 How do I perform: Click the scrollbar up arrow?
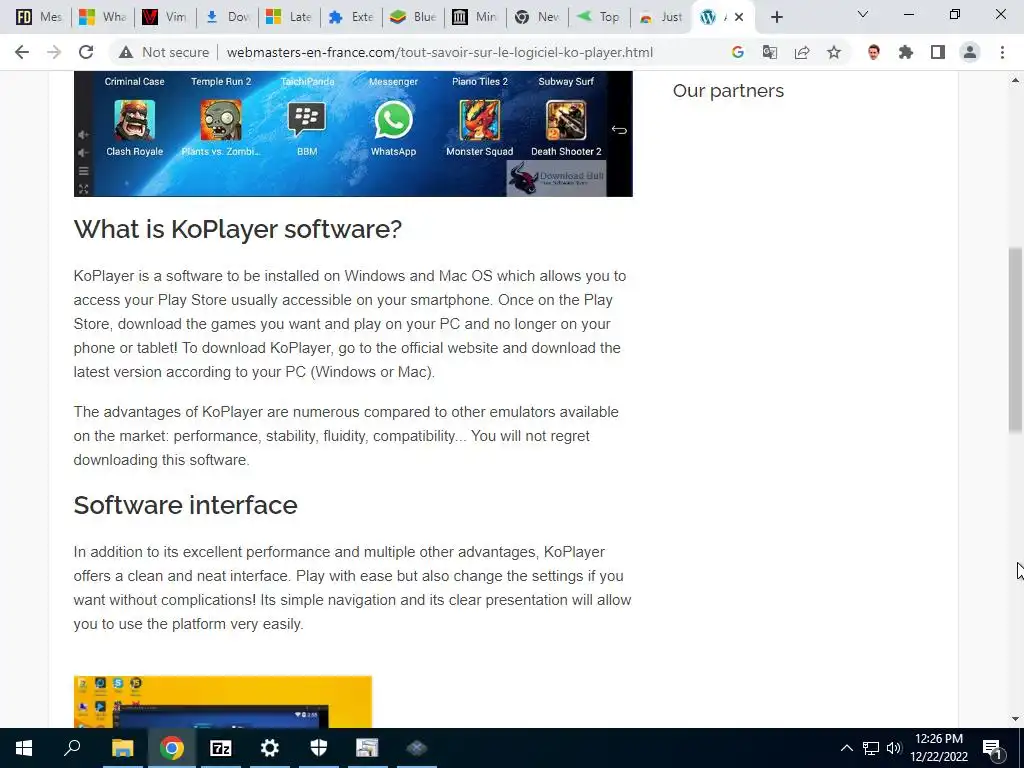[1015, 80]
